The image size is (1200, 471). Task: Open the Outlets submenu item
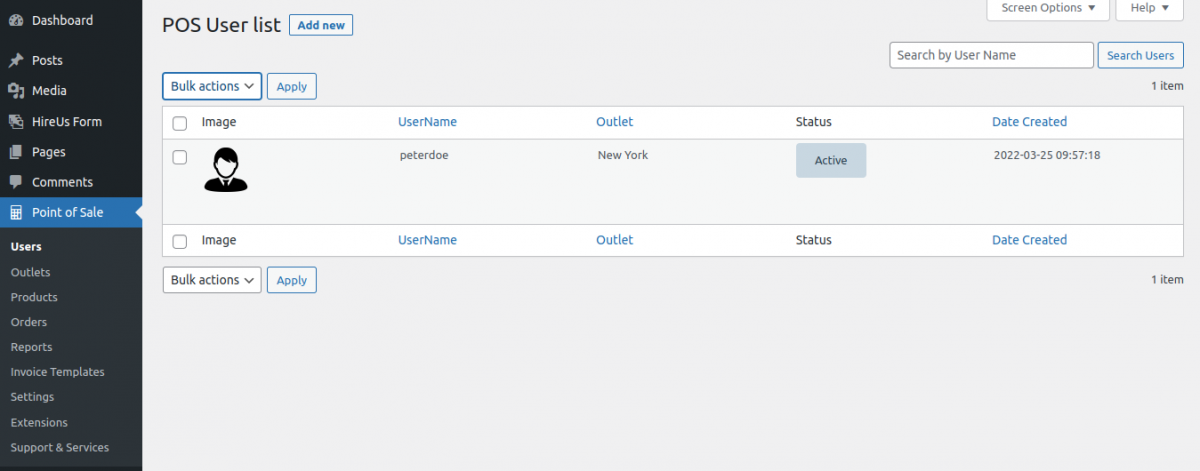(x=30, y=272)
